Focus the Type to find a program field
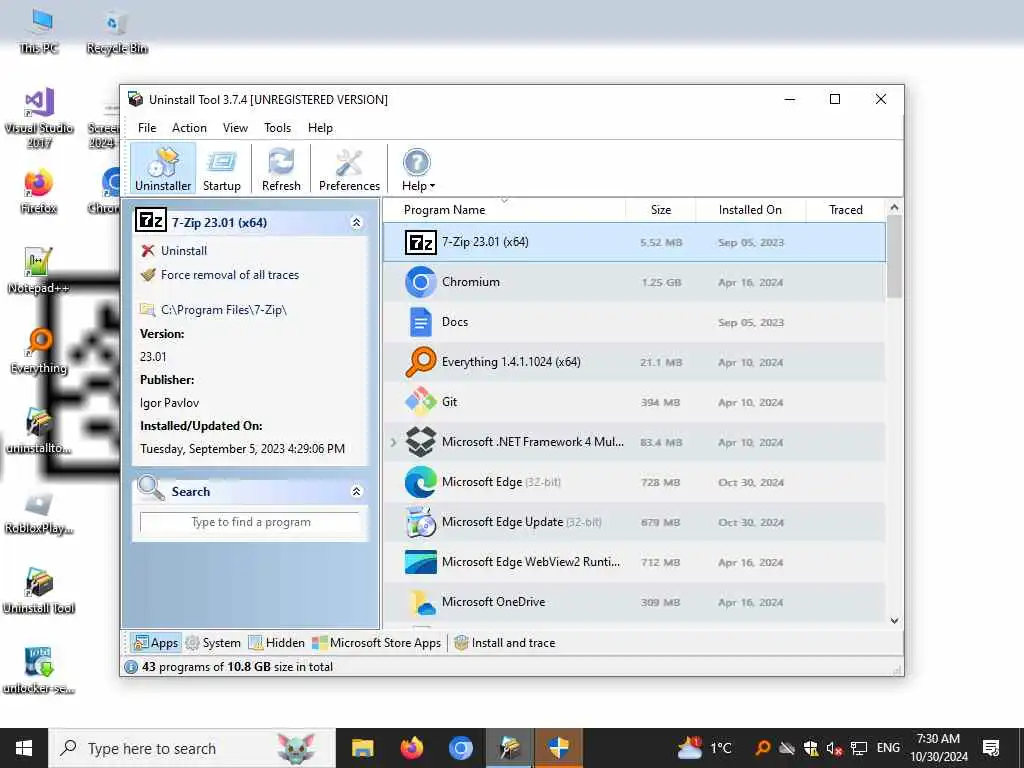This screenshot has width=1024, height=768. [x=251, y=522]
